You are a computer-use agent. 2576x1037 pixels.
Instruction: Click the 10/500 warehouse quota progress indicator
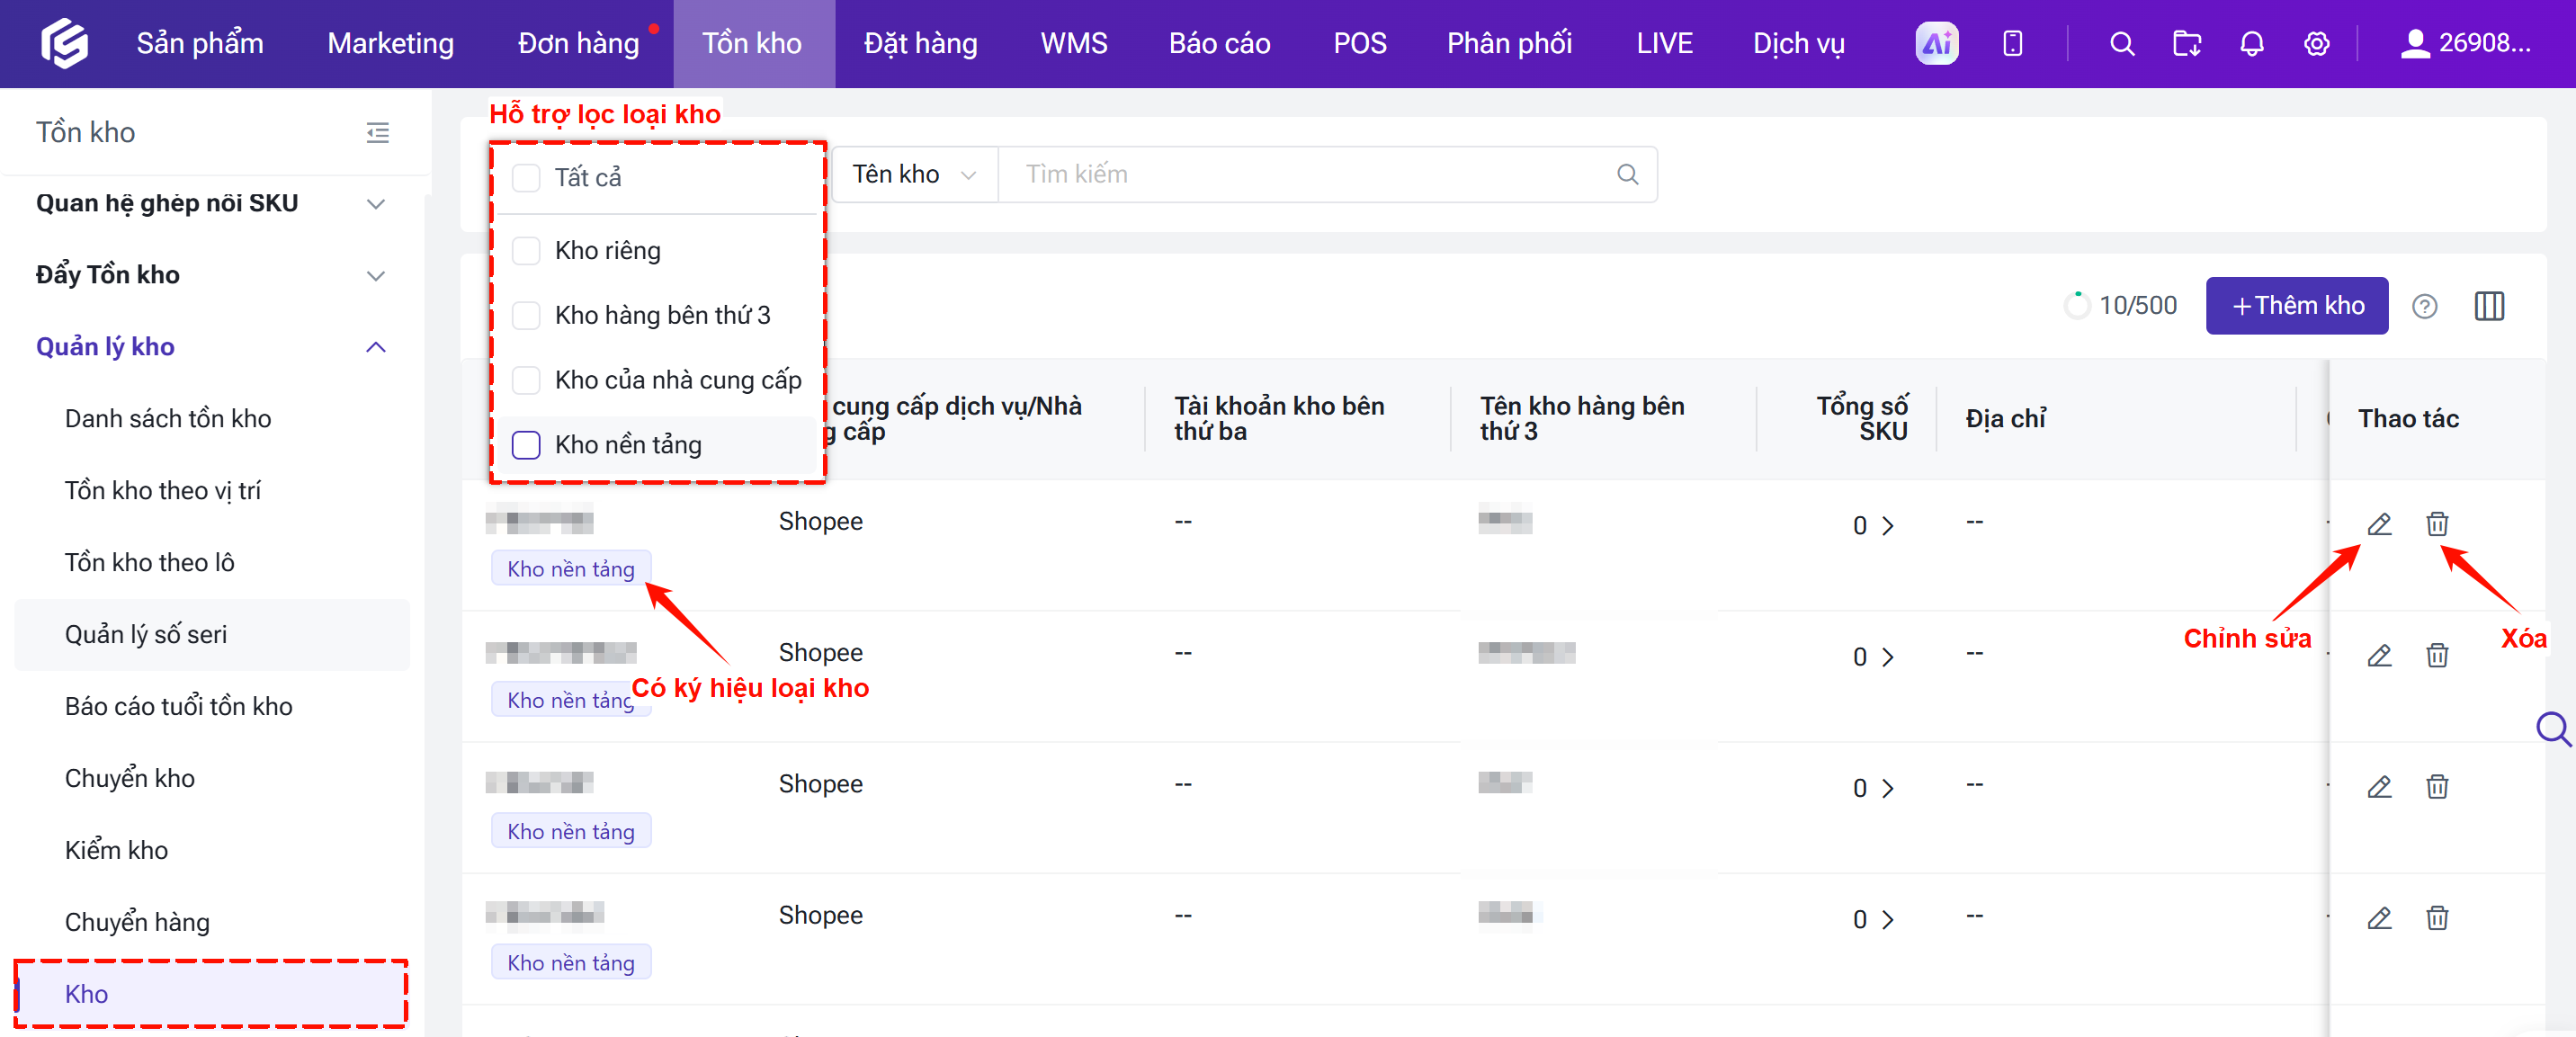2120,306
